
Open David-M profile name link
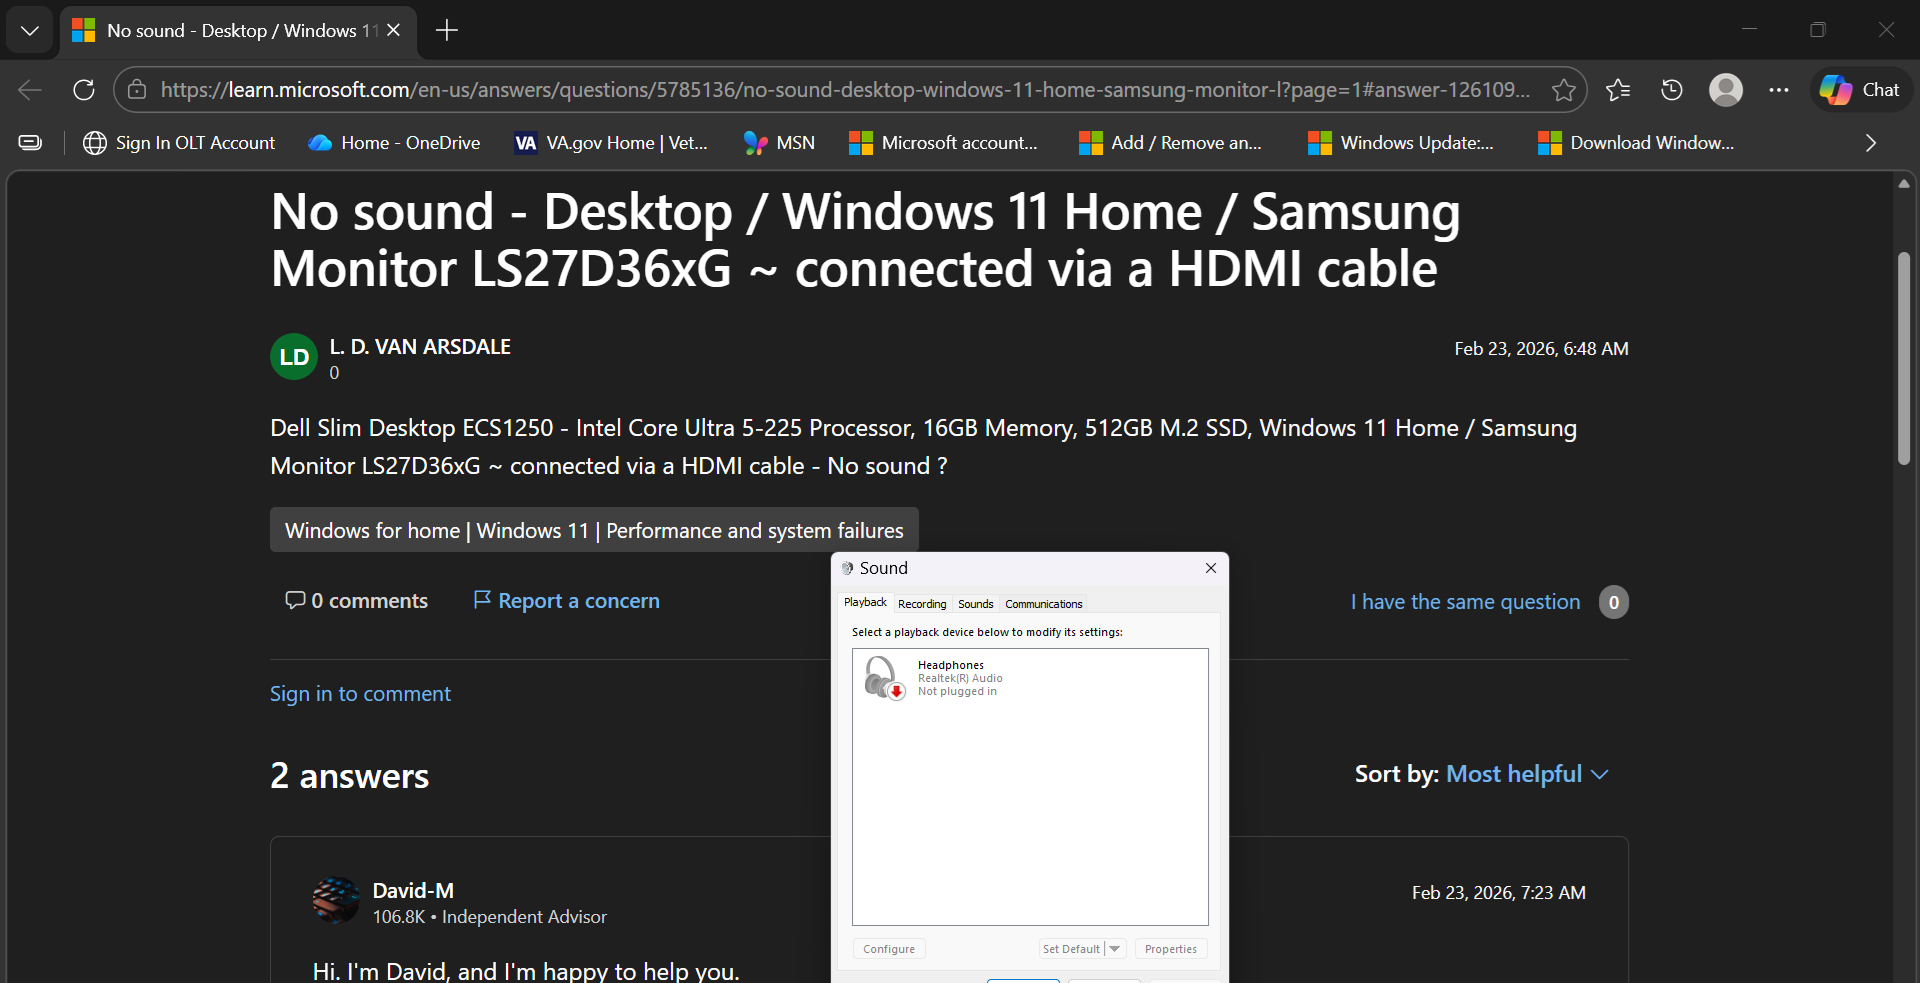[x=413, y=890]
